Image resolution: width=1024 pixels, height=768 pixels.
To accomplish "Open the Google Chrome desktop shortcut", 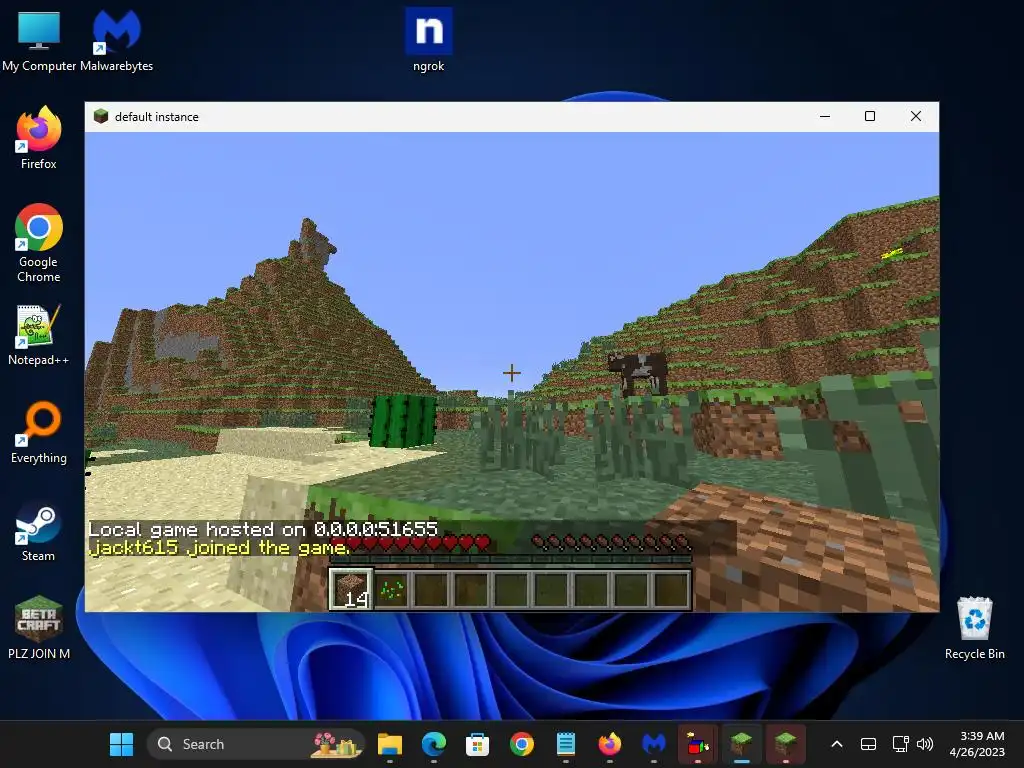I will tap(39, 243).
